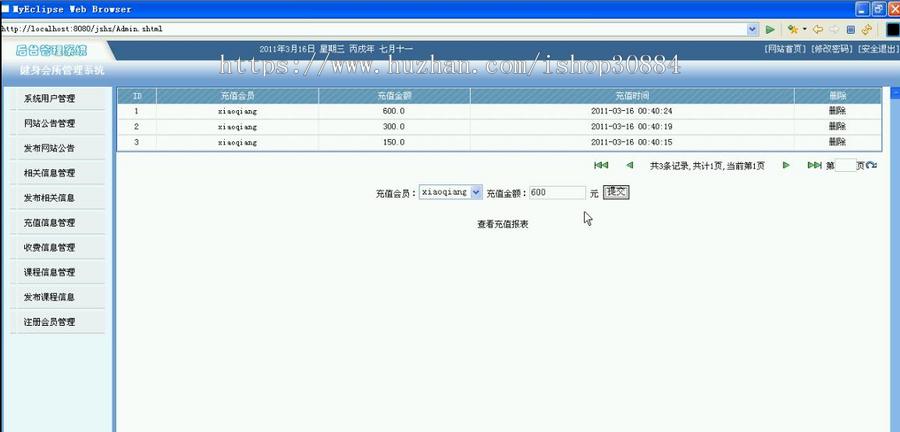This screenshot has width=900, height=432.
Task: Delete the 300.0 recharge record
Action: click(x=837, y=126)
